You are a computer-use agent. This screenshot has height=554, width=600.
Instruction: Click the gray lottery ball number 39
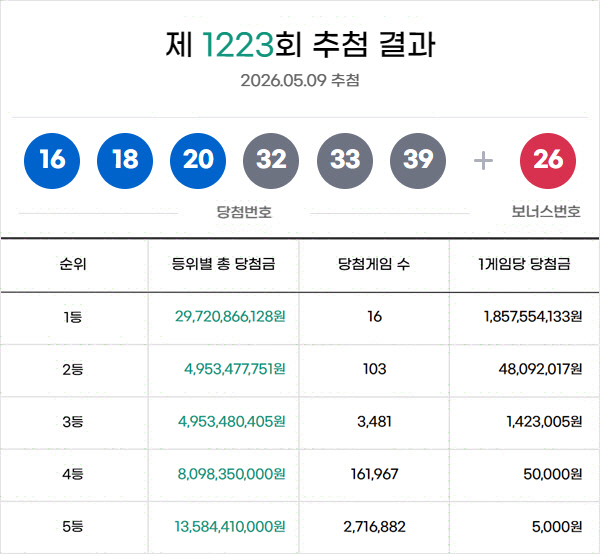pos(417,161)
